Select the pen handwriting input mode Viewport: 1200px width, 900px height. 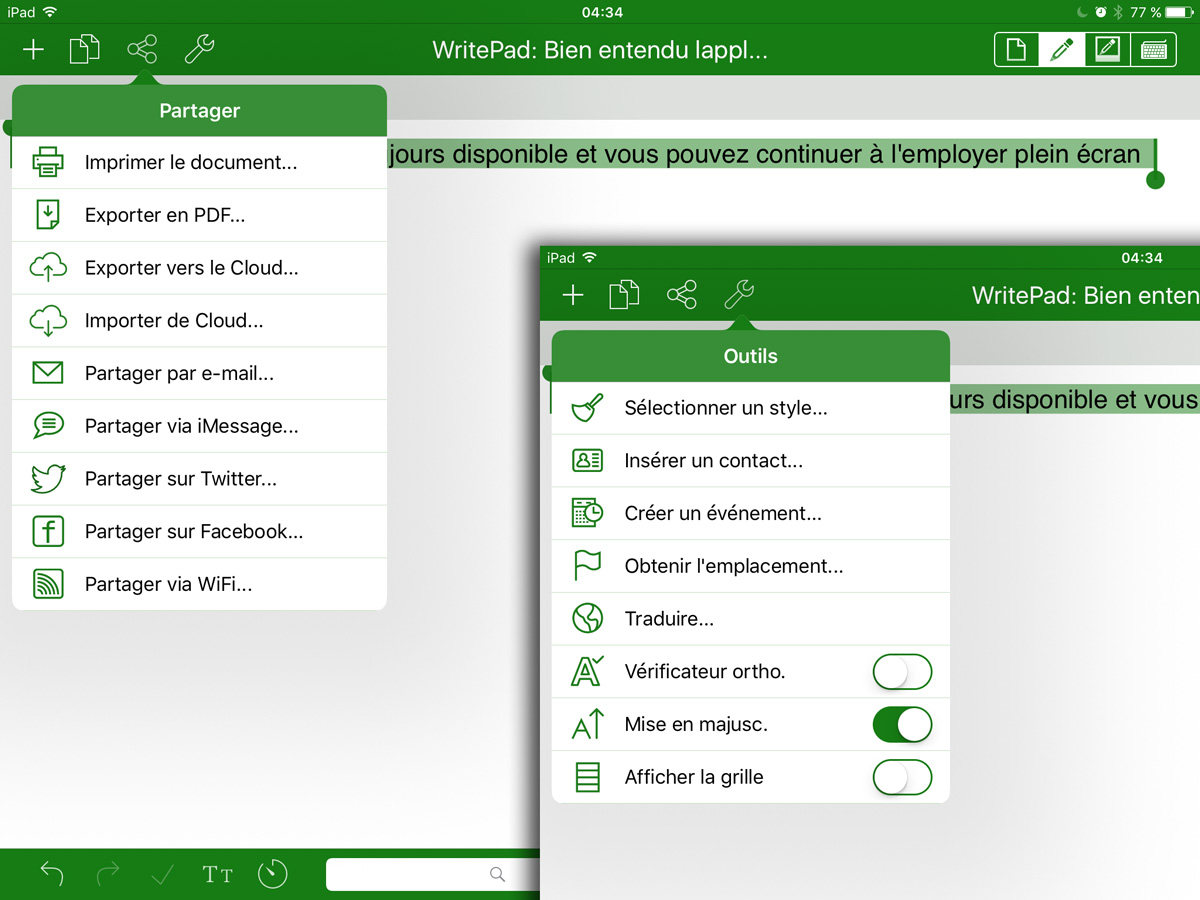(1061, 50)
